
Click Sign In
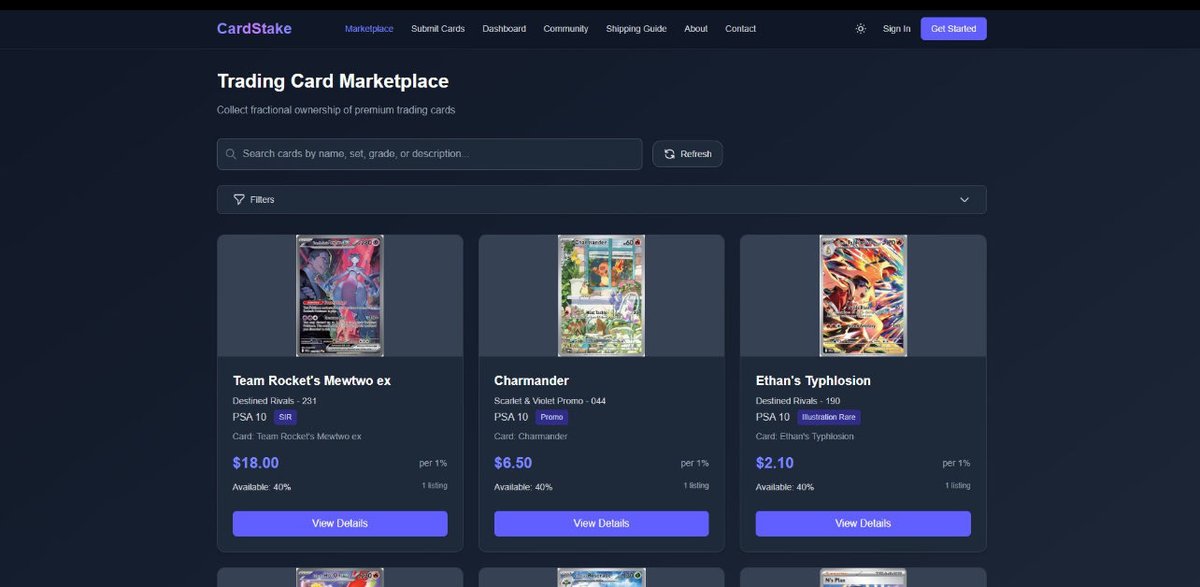895,29
